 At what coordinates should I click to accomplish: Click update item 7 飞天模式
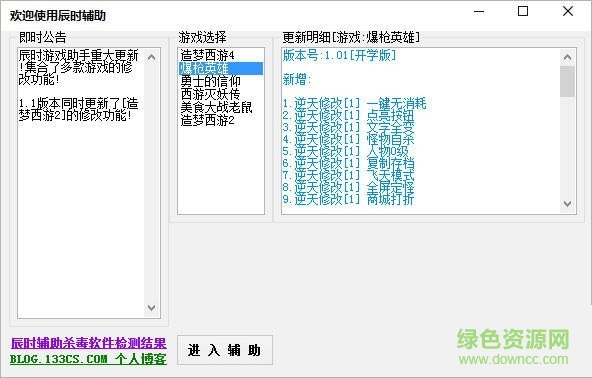tap(348, 175)
